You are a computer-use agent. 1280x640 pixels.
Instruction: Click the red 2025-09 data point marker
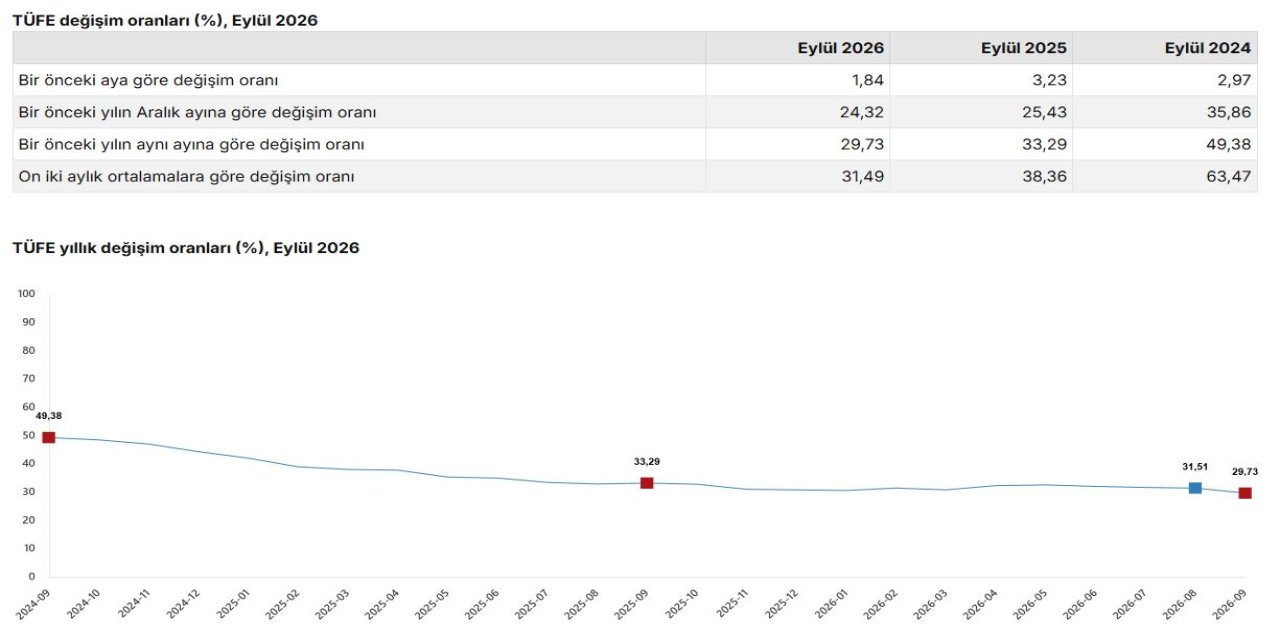pyautogui.click(x=647, y=483)
